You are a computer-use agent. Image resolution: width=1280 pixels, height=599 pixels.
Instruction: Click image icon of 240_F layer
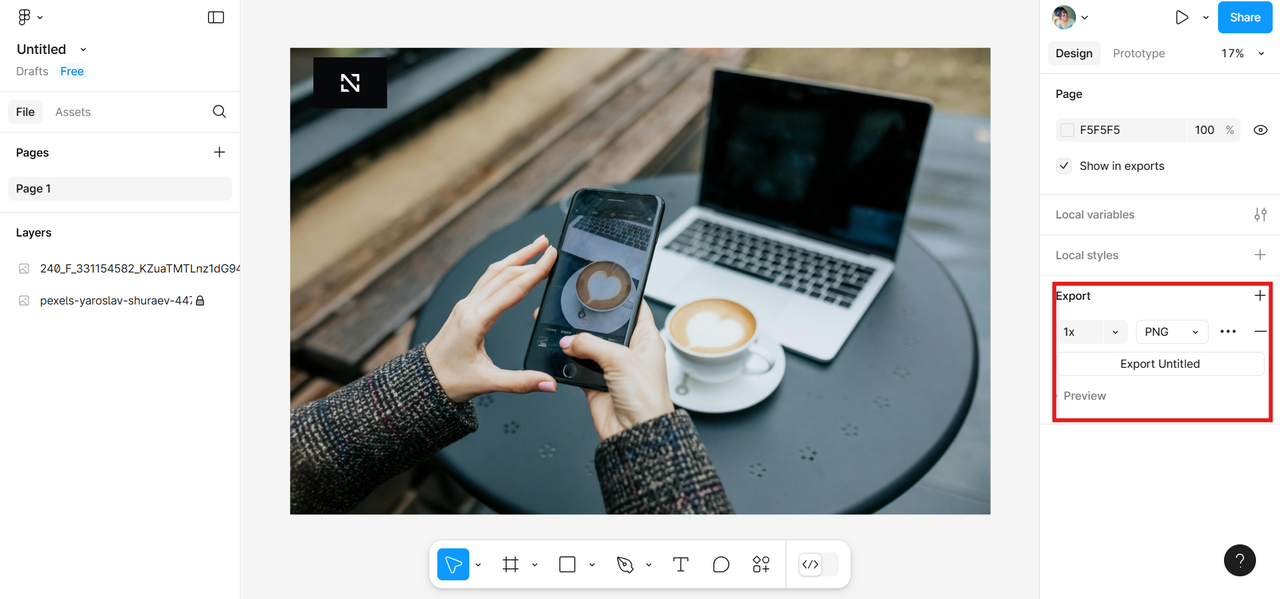[x=24, y=268]
